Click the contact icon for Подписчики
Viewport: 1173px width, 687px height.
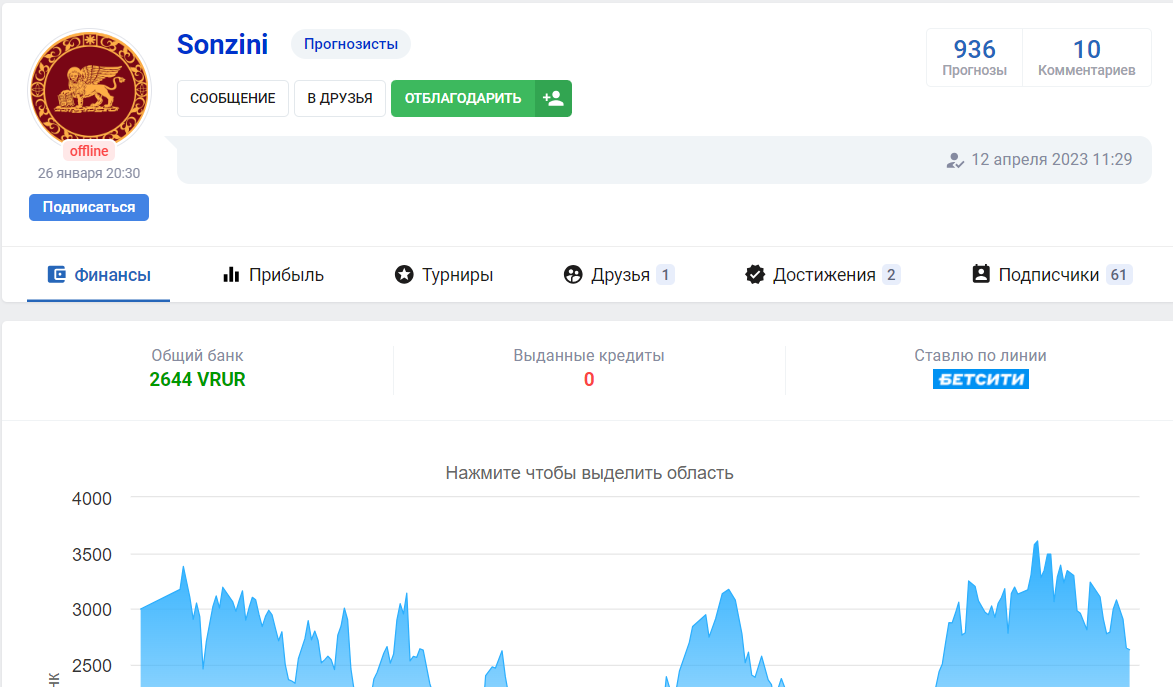(981, 274)
